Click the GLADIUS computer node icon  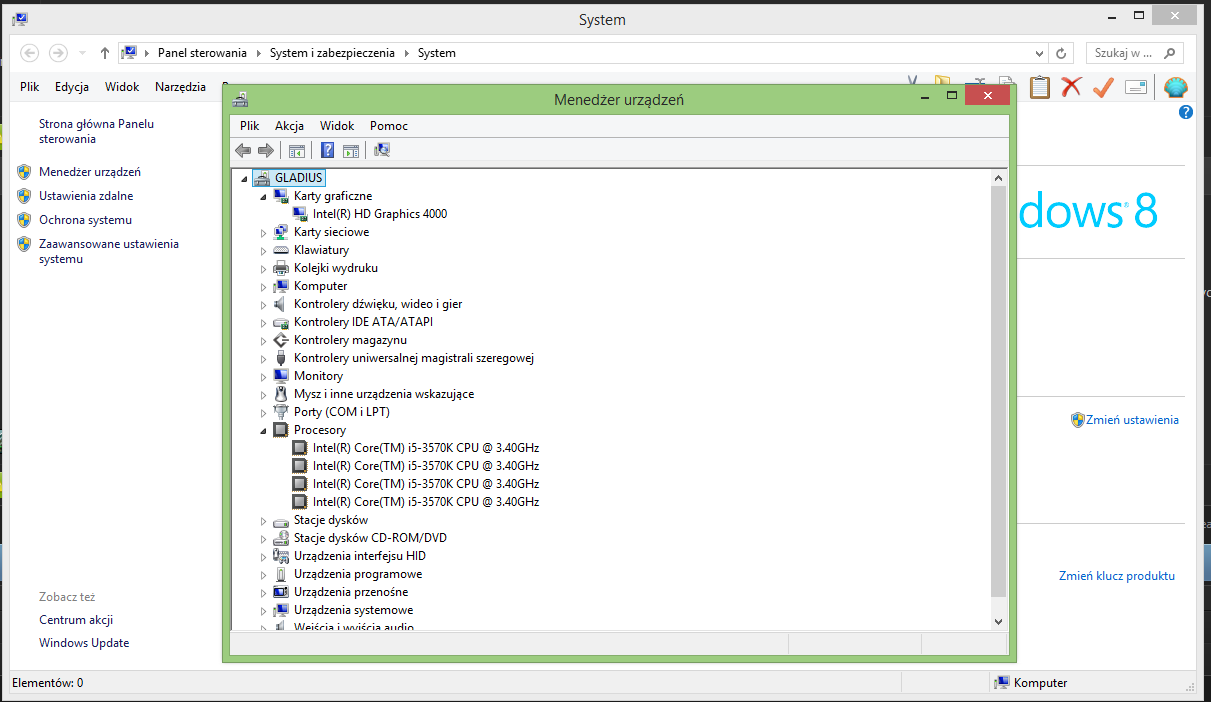tap(262, 178)
